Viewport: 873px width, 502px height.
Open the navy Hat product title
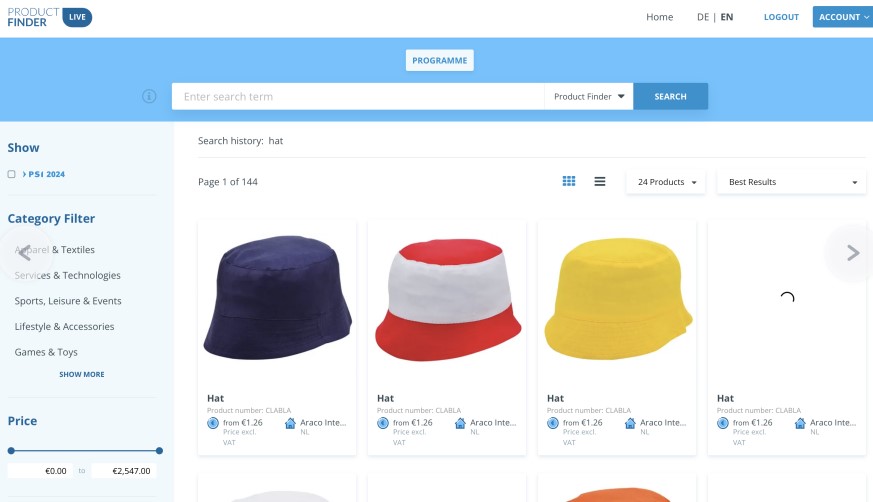[215, 398]
